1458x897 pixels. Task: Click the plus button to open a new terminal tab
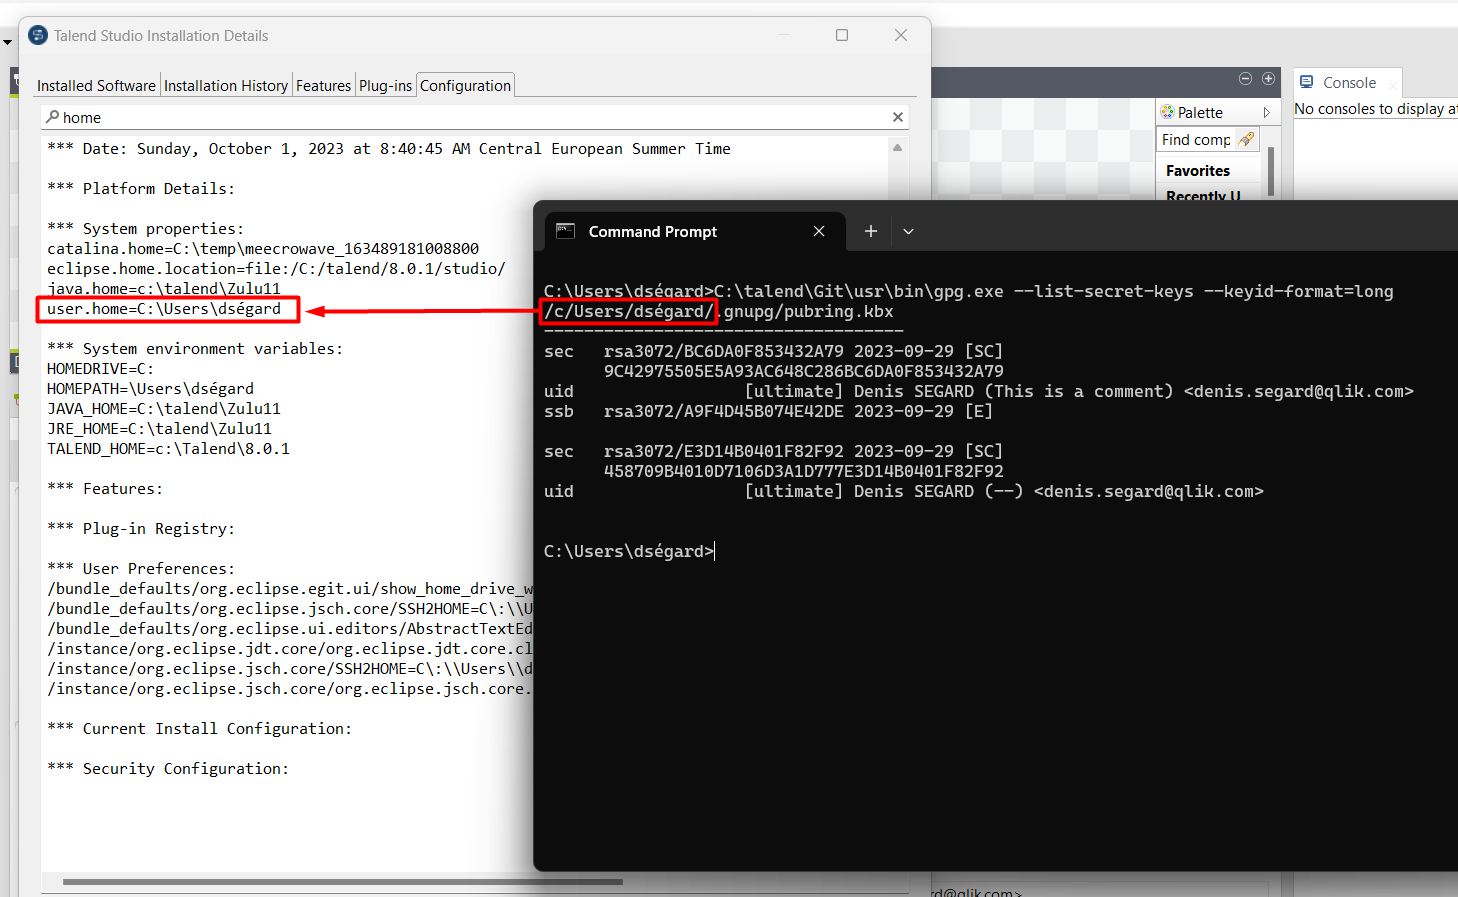click(x=870, y=231)
